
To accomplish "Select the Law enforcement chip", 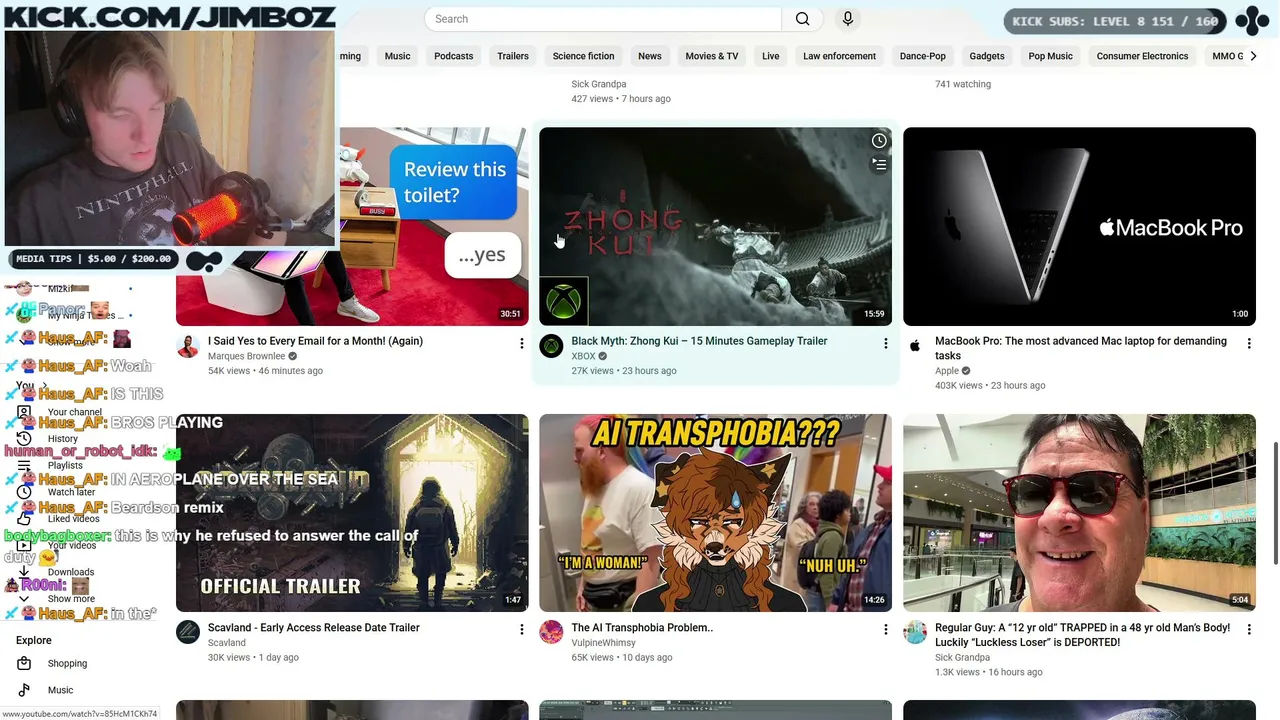I will tap(839, 56).
